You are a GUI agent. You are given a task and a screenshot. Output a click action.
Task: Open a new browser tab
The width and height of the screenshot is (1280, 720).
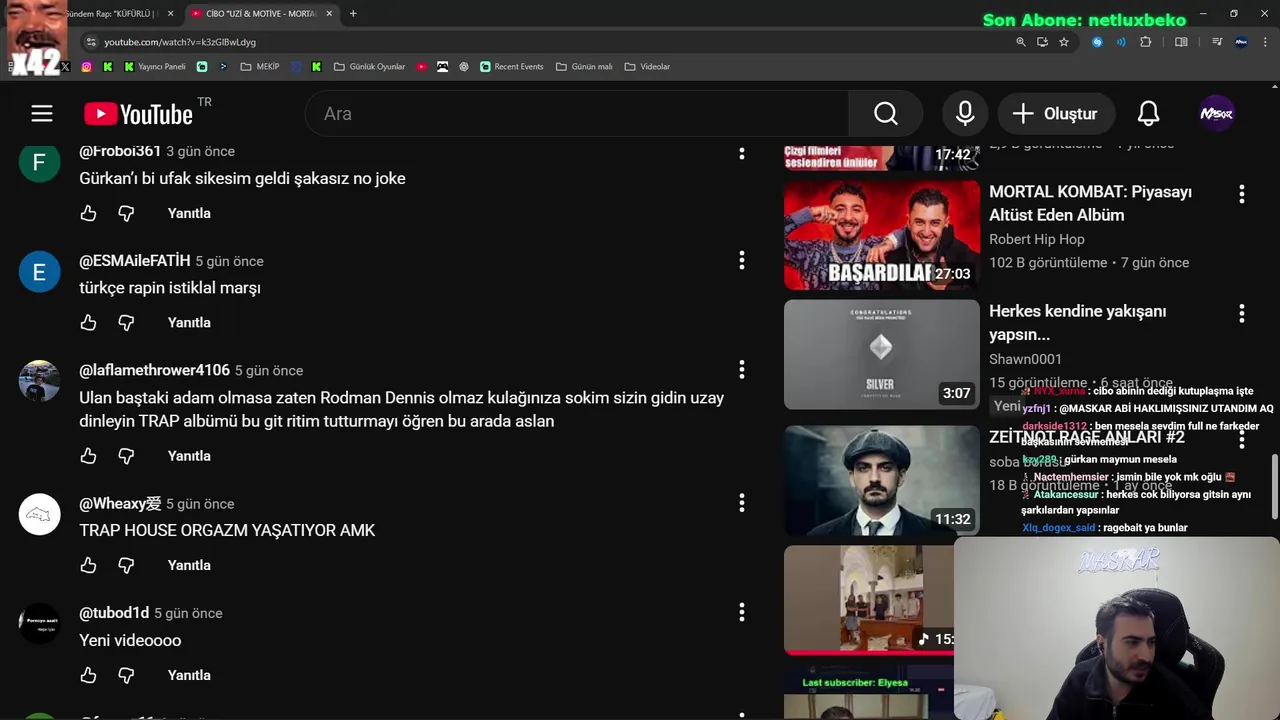click(353, 14)
